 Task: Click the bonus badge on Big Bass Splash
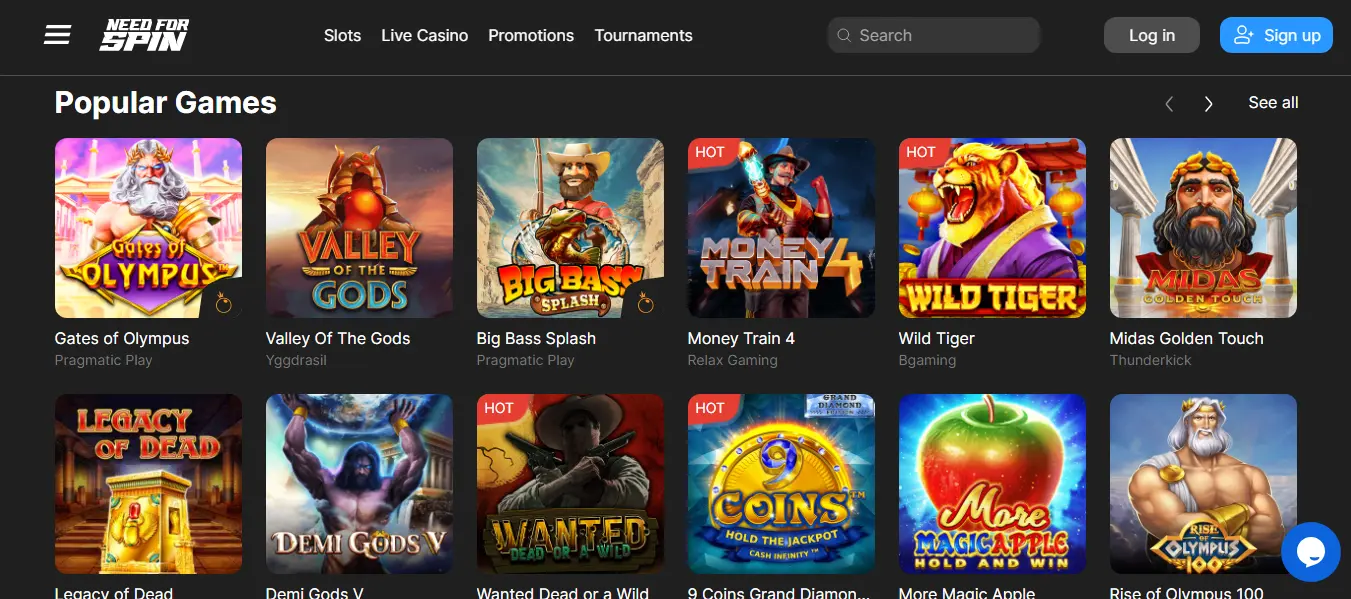(x=646, y=303)
